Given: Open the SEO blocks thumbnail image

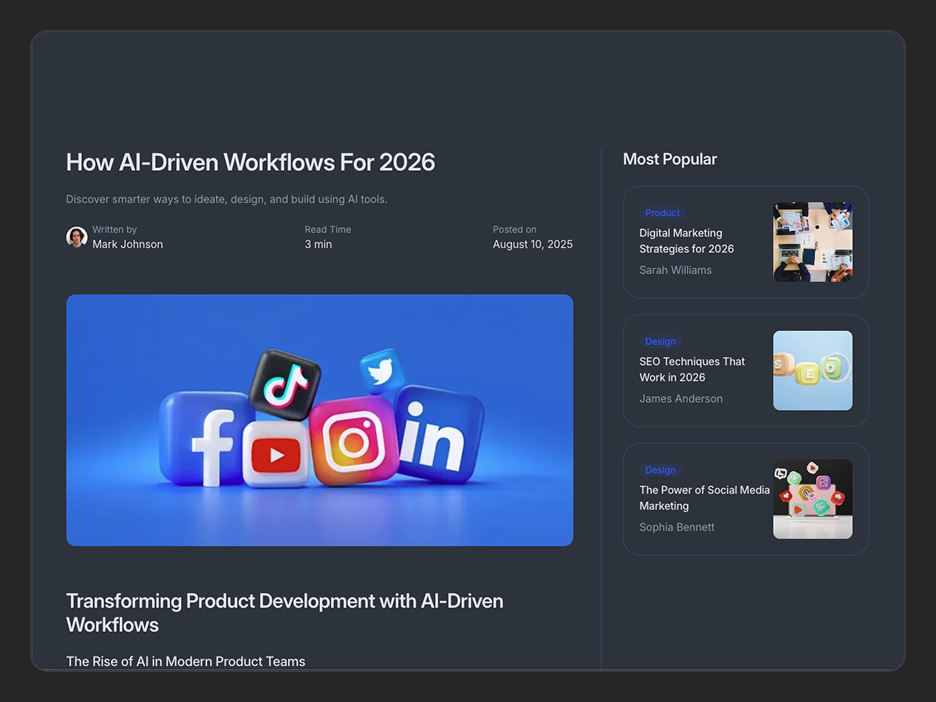Looking at the screenshot, I should (812, 370).
